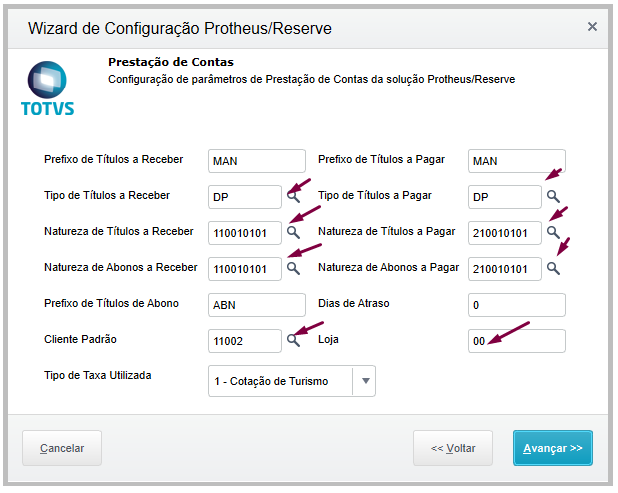Click the 'Dias de Atraso' label

pos(354,303)
